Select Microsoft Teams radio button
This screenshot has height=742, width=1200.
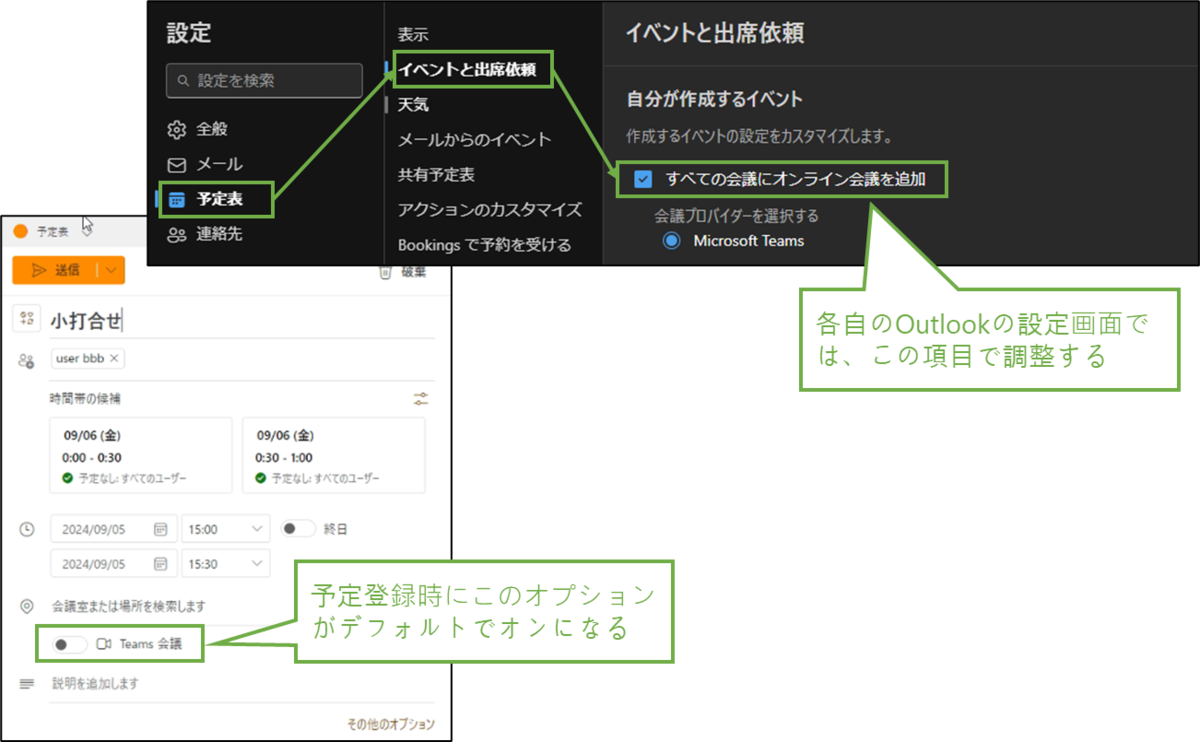671,241
